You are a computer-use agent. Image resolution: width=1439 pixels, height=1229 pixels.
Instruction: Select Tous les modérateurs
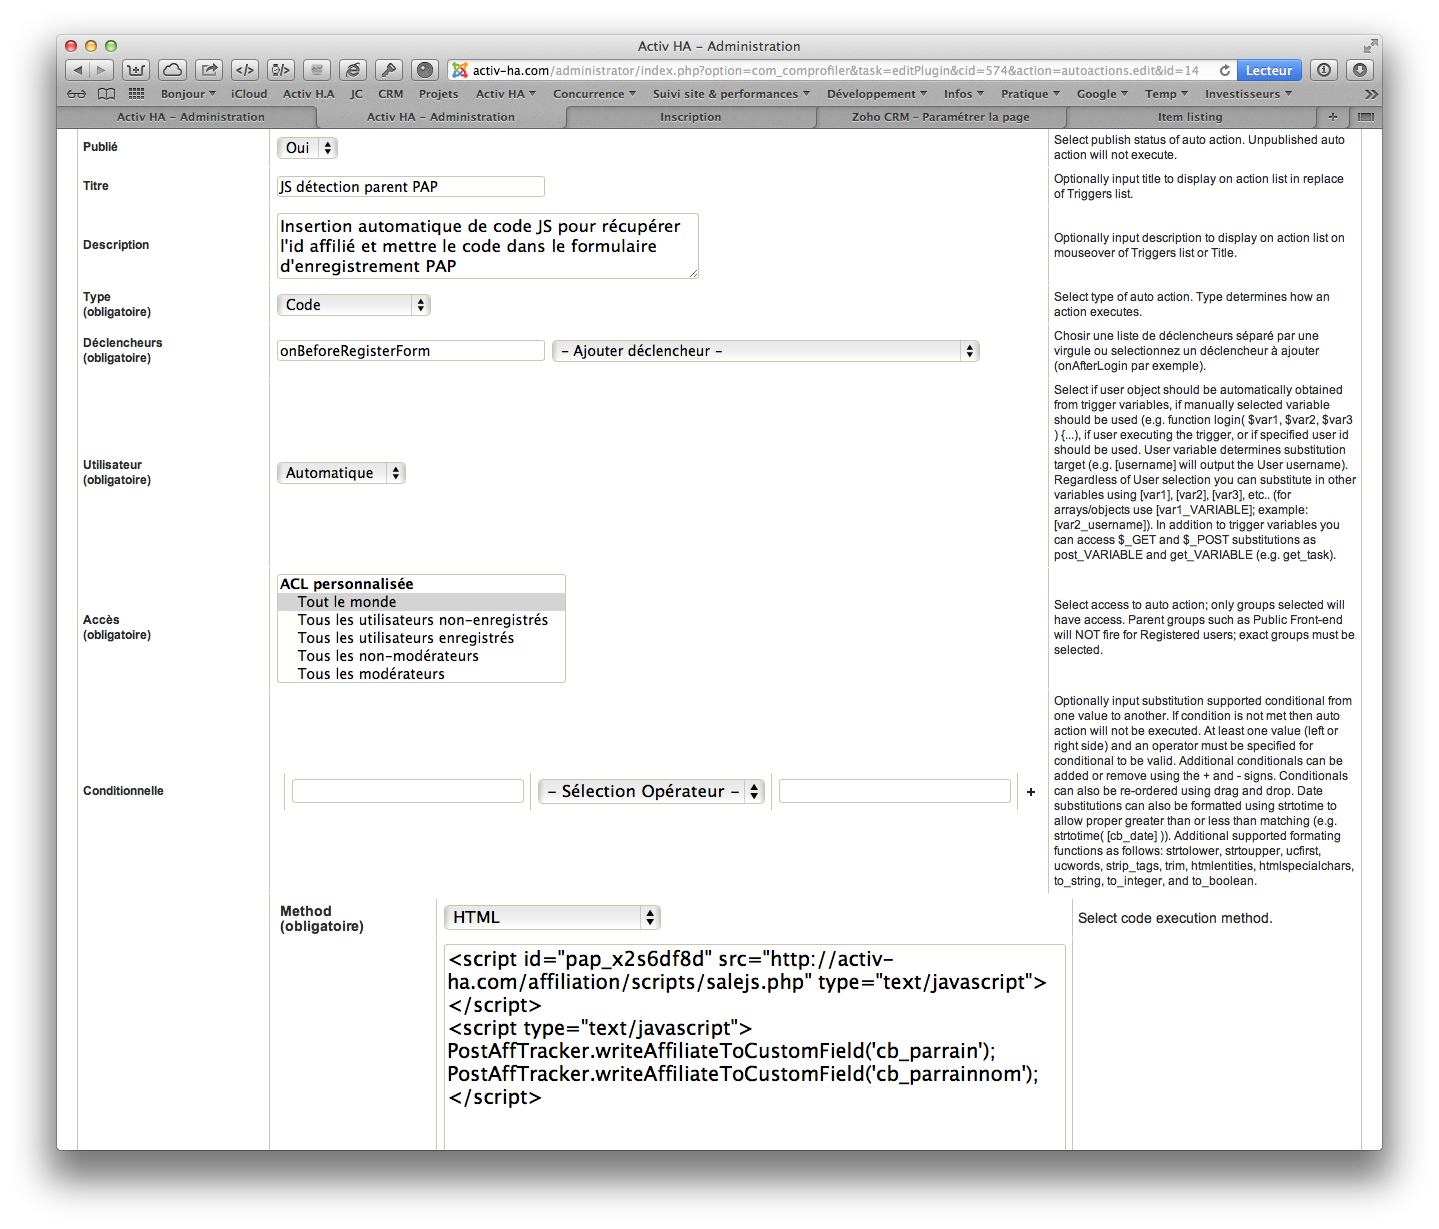point(421,674)
